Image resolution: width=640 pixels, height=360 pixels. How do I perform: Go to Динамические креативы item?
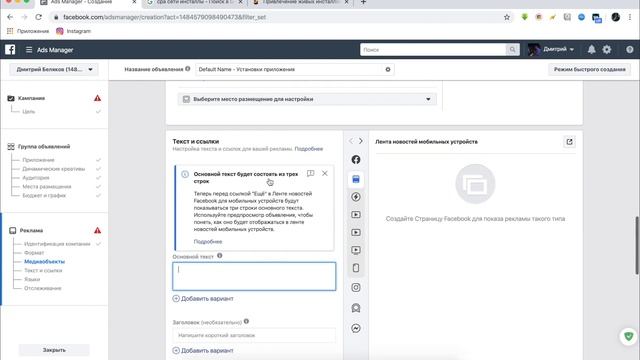53,169
